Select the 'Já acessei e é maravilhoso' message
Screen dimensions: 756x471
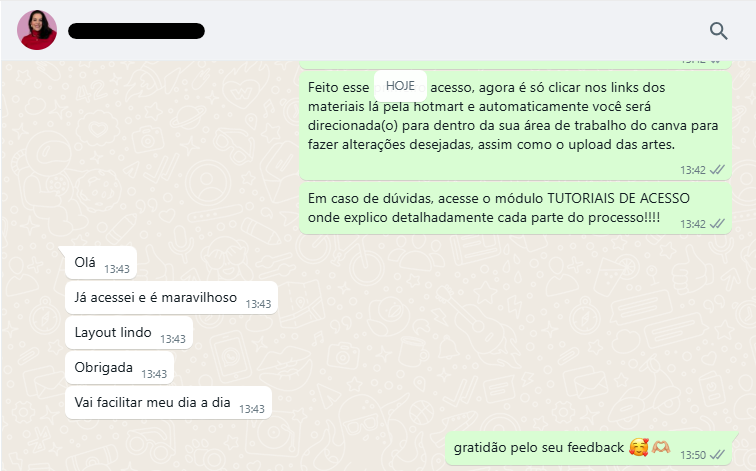click(171, 298)
